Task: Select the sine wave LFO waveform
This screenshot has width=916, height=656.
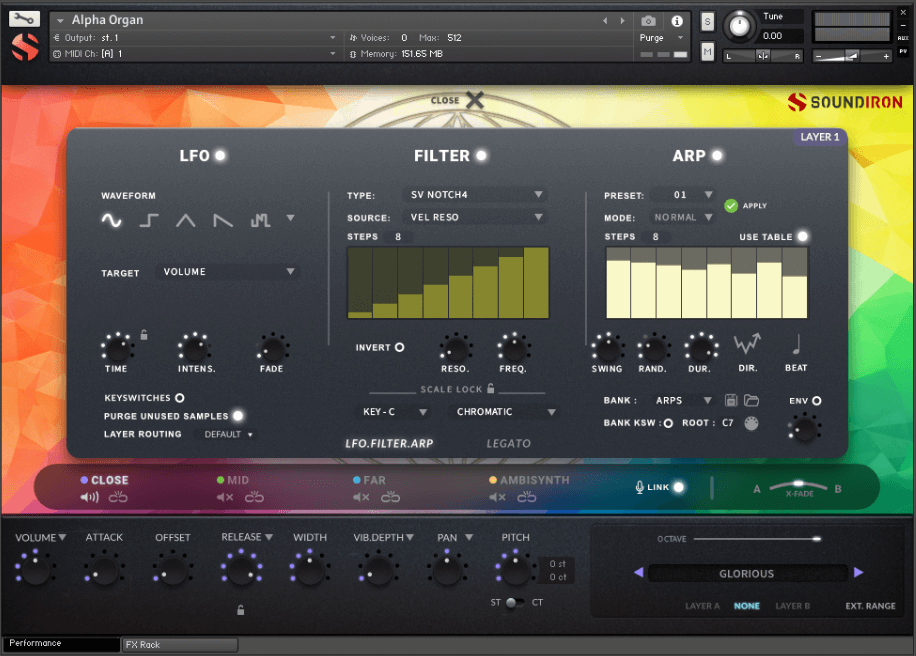Action: tap(112, 221)
